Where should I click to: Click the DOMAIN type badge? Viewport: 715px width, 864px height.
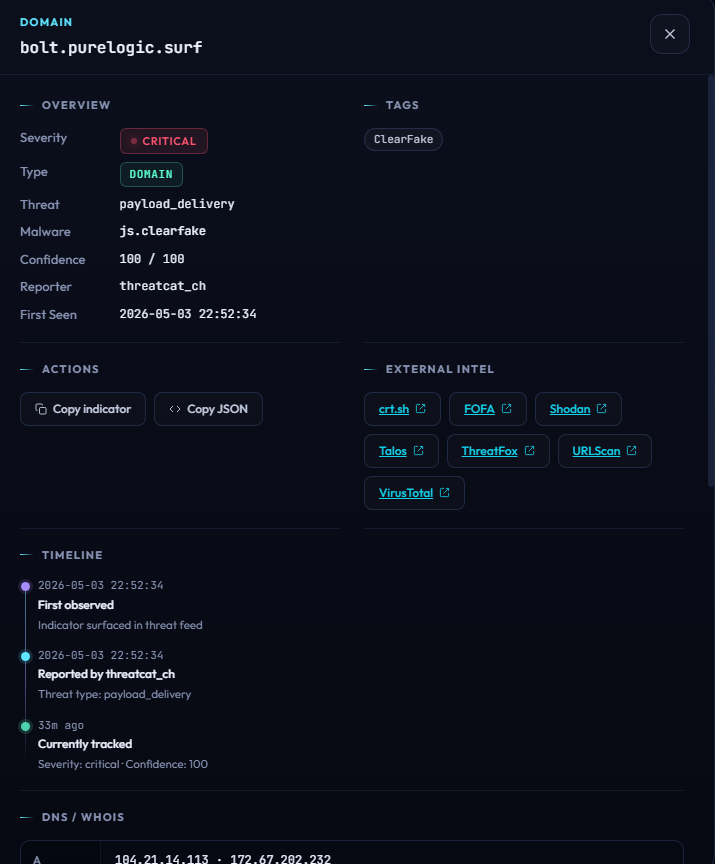pos(151,174)
